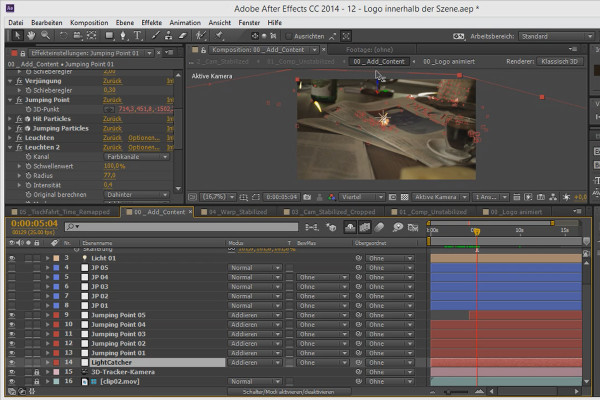Select the Eraser tool
Image resolution: width=600 pixels, height=400 pixels.
click(183, 36)
